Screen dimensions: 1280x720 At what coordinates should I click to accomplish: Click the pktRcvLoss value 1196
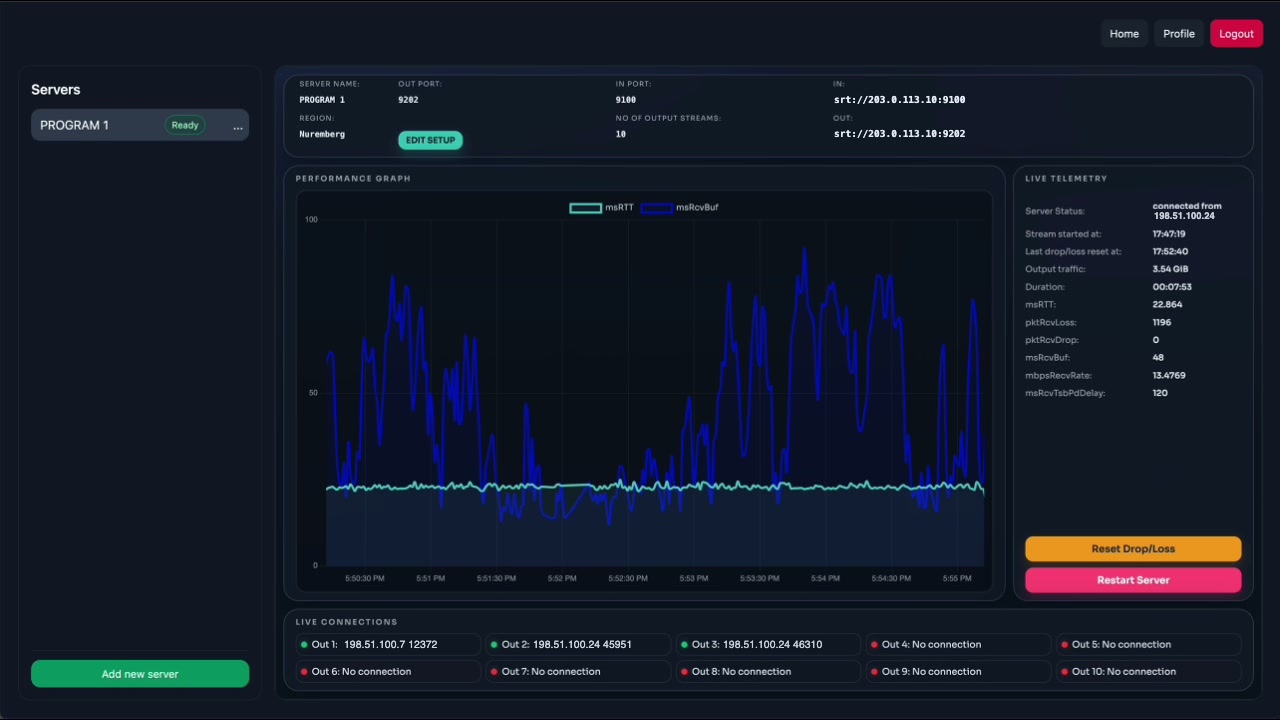coord(1161,323)
